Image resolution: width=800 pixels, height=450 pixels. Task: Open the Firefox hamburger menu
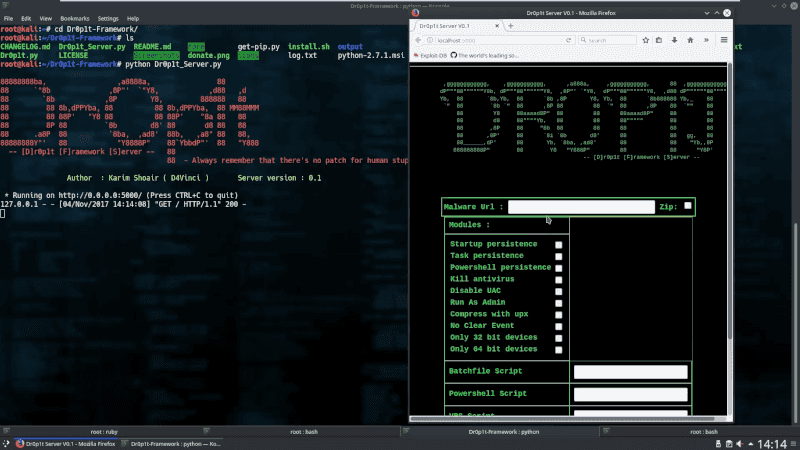723,40
